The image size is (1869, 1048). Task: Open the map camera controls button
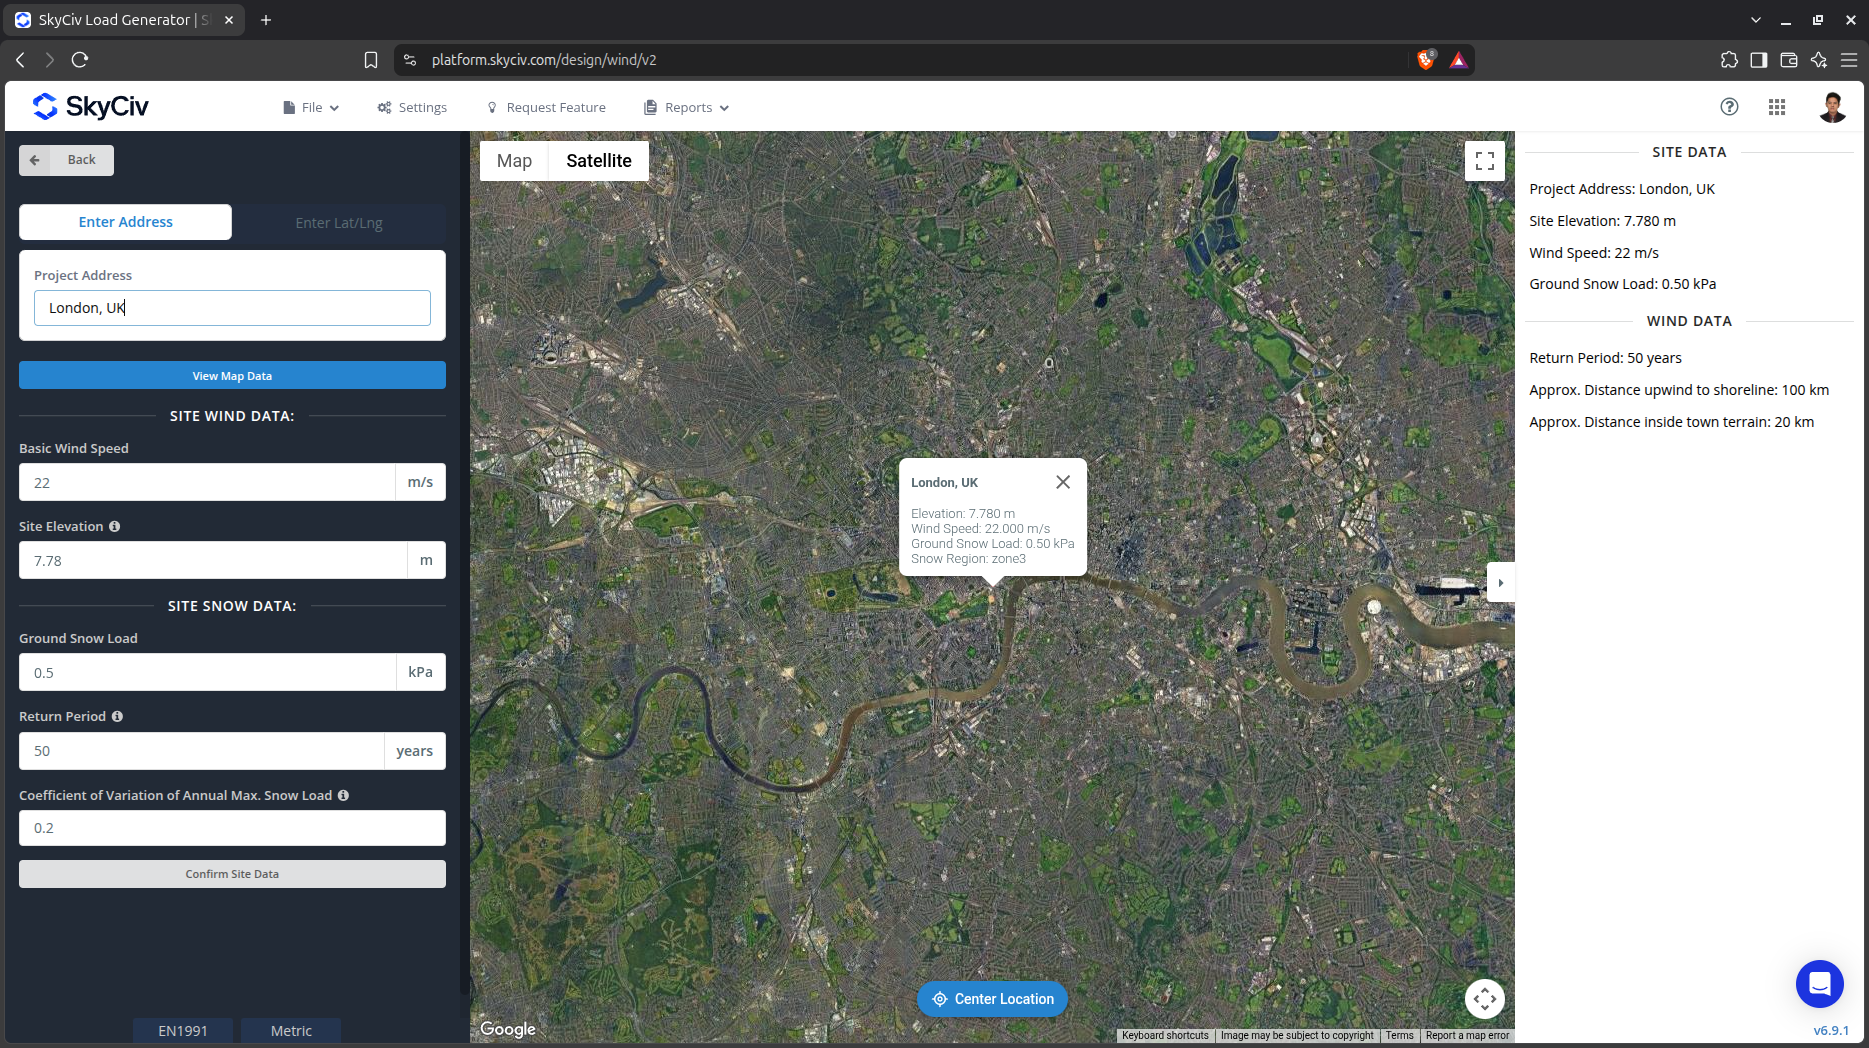[x=1485, y=998]
